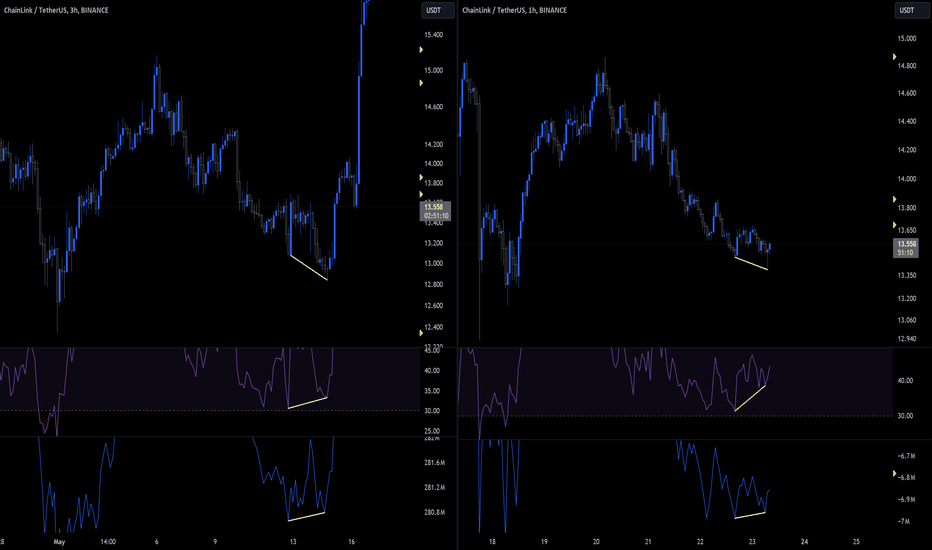This screenshot has width=932, height=550.
Task: Click the -7M scale label
Action: 903,521
